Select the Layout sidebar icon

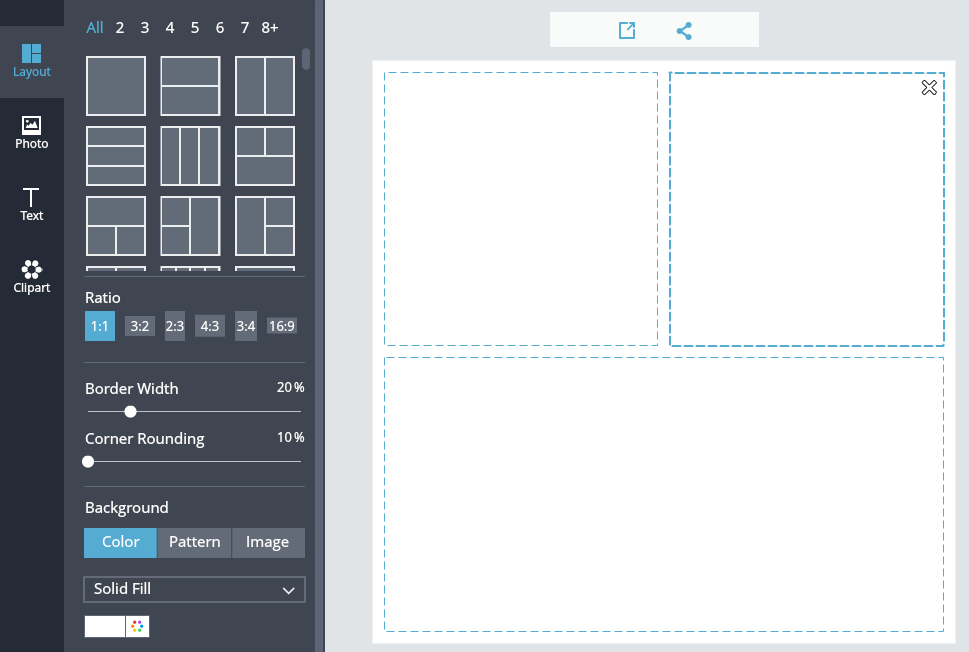(31, 60)
